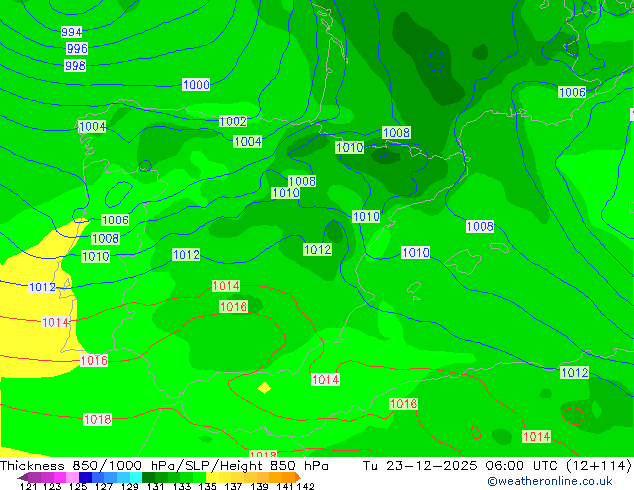Image resolution: width=634 pixels, height=490 pixels.
Task: Click the purple arrow tip of legend bar
Action: [23, 478]
